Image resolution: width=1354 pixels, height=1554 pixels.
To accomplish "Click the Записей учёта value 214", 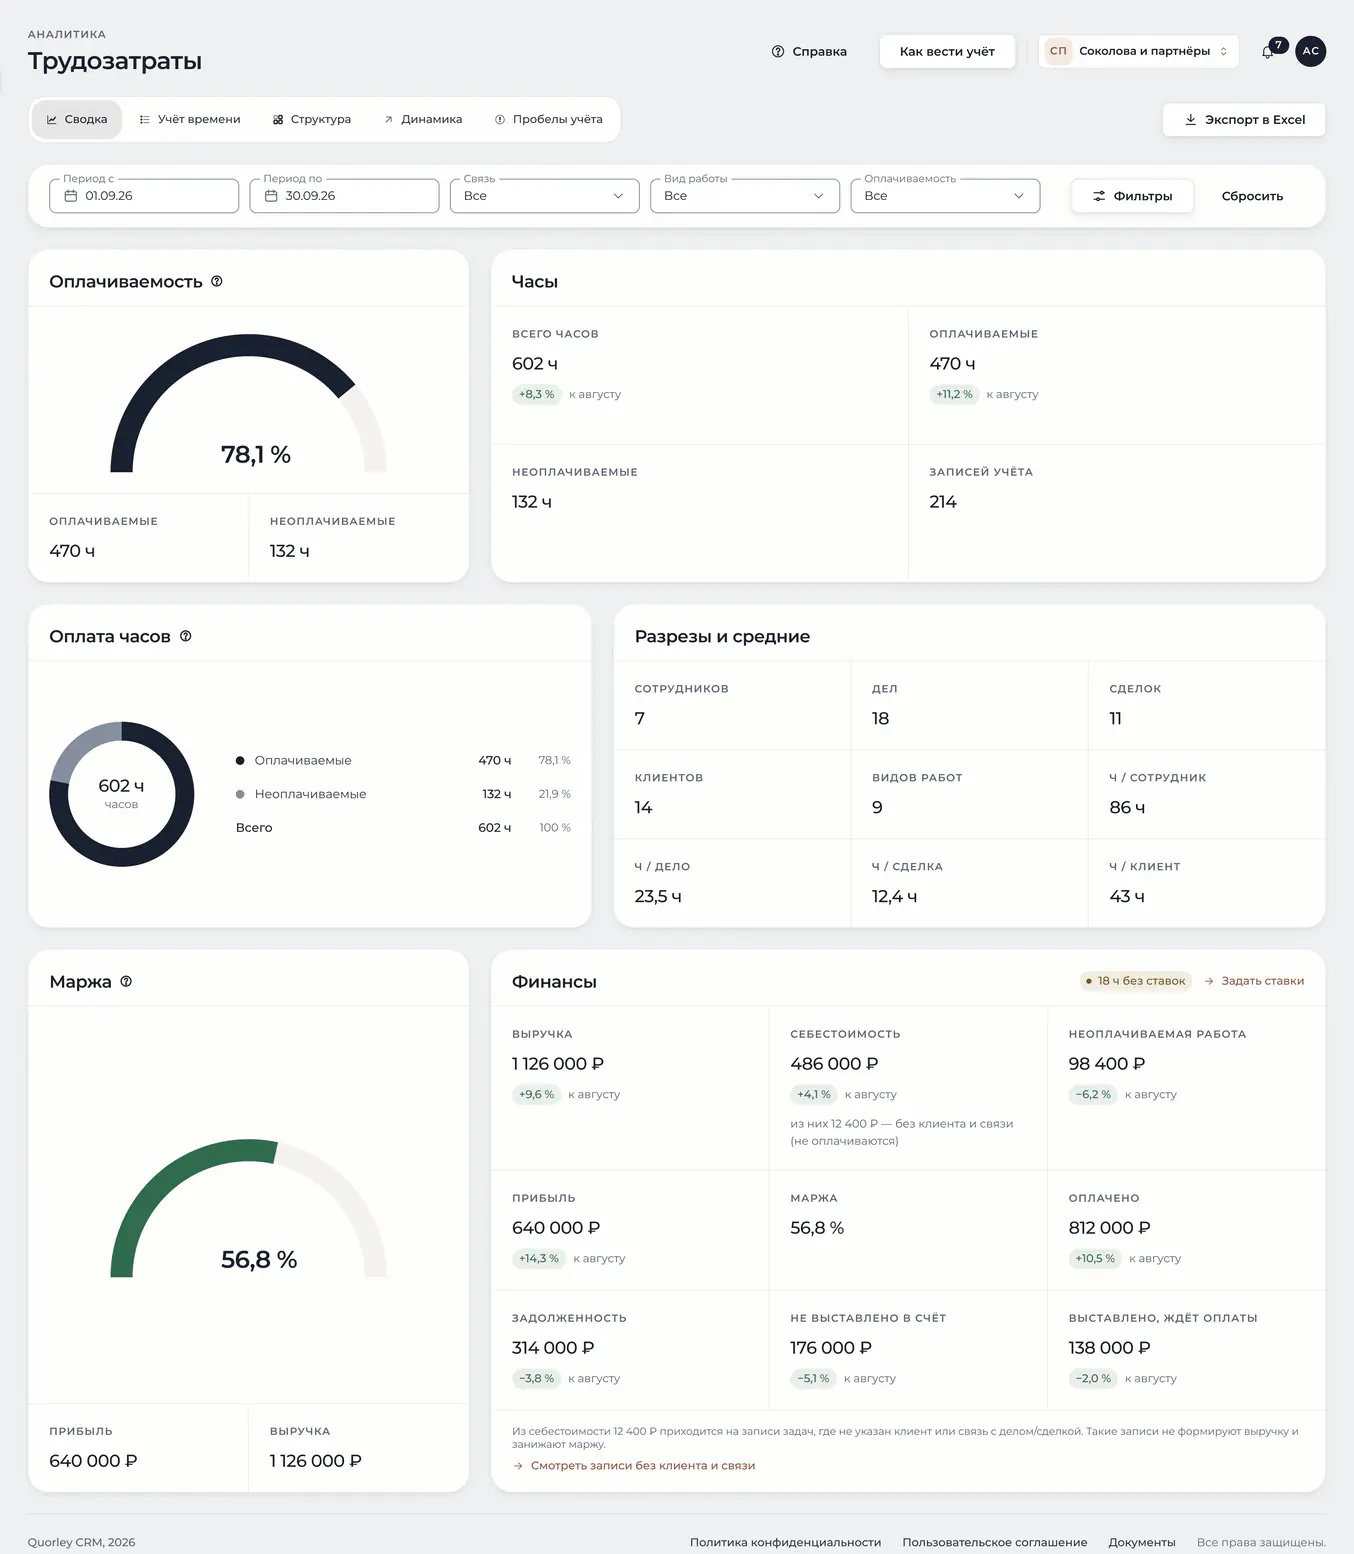I will (x=943, y=502).
